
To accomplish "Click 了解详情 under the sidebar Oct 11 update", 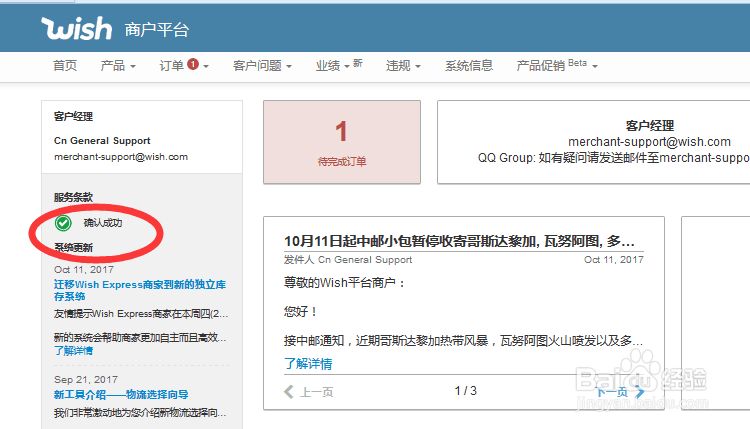I will click(73, 351).
